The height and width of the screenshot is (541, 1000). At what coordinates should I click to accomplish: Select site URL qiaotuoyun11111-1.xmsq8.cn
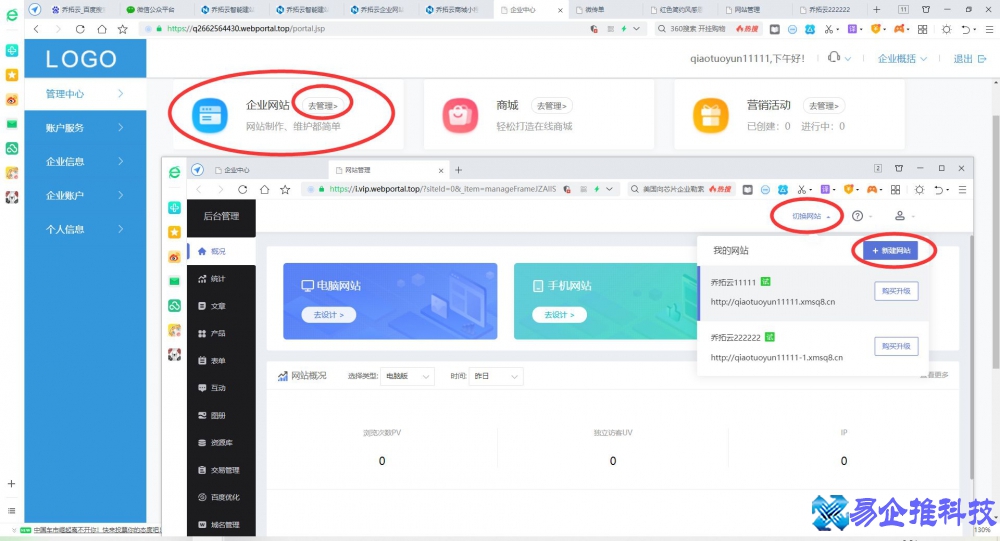777,357
